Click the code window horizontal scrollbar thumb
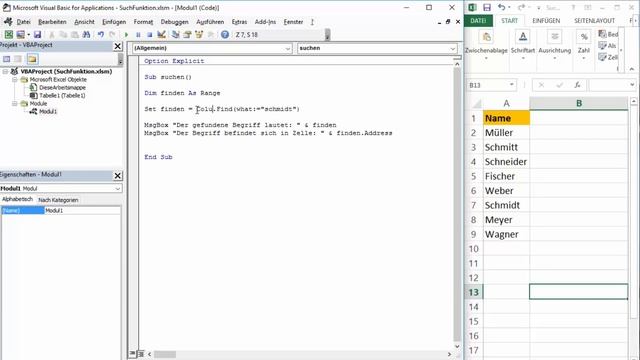This screenshot has width=640, height=360. pos(165,354)
